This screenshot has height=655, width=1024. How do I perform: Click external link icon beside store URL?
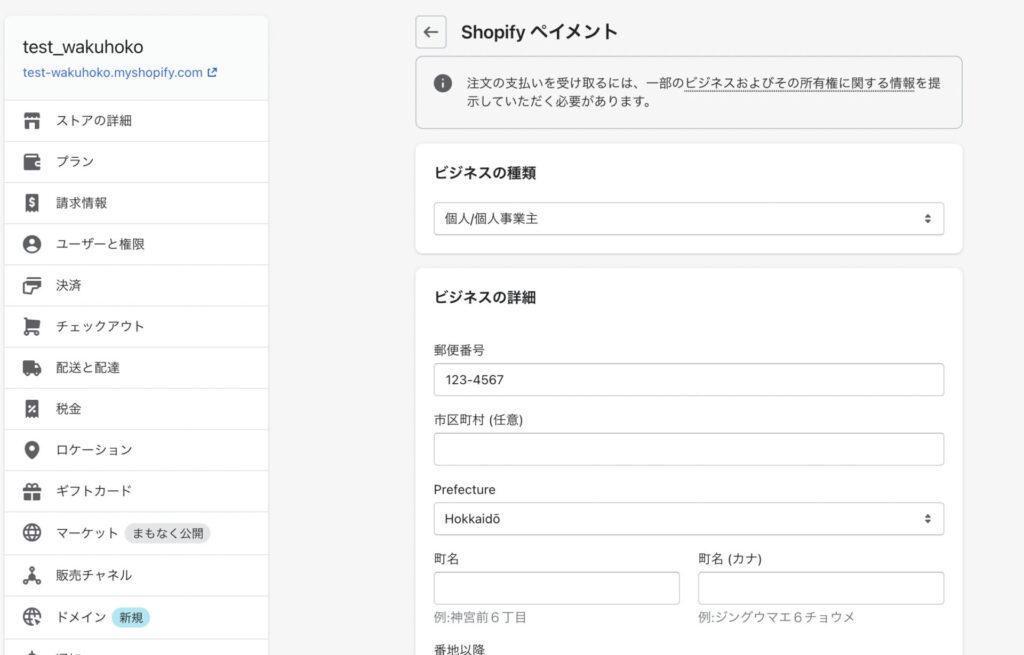click(212, 72)
